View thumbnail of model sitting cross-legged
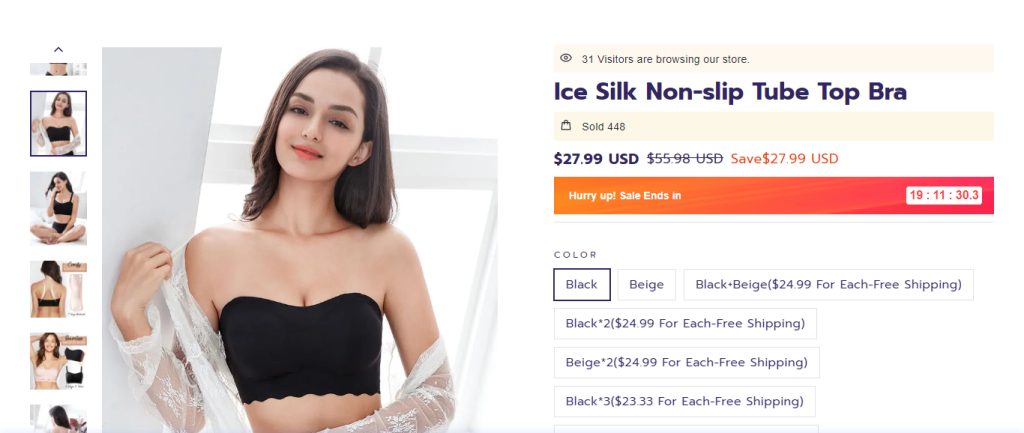Image resolution: width=1024 pixels, height=433 pixels. (x=58, y=207)
